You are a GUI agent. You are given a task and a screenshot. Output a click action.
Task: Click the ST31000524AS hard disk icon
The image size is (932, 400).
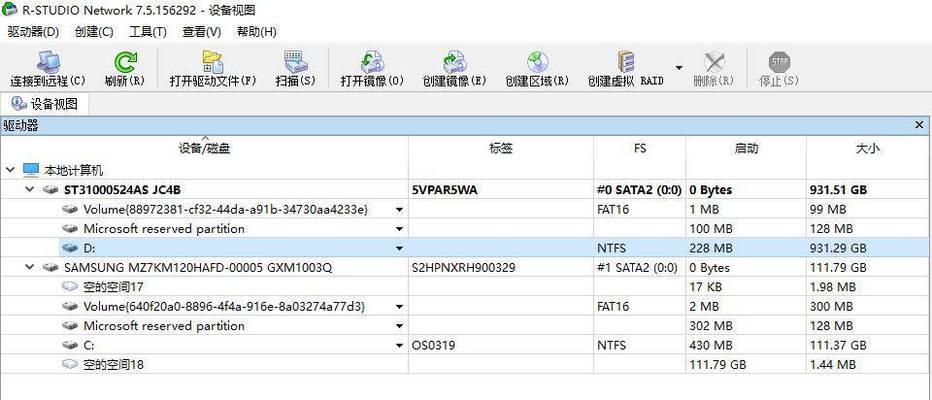pyautogui.click(x=51, y=190)
